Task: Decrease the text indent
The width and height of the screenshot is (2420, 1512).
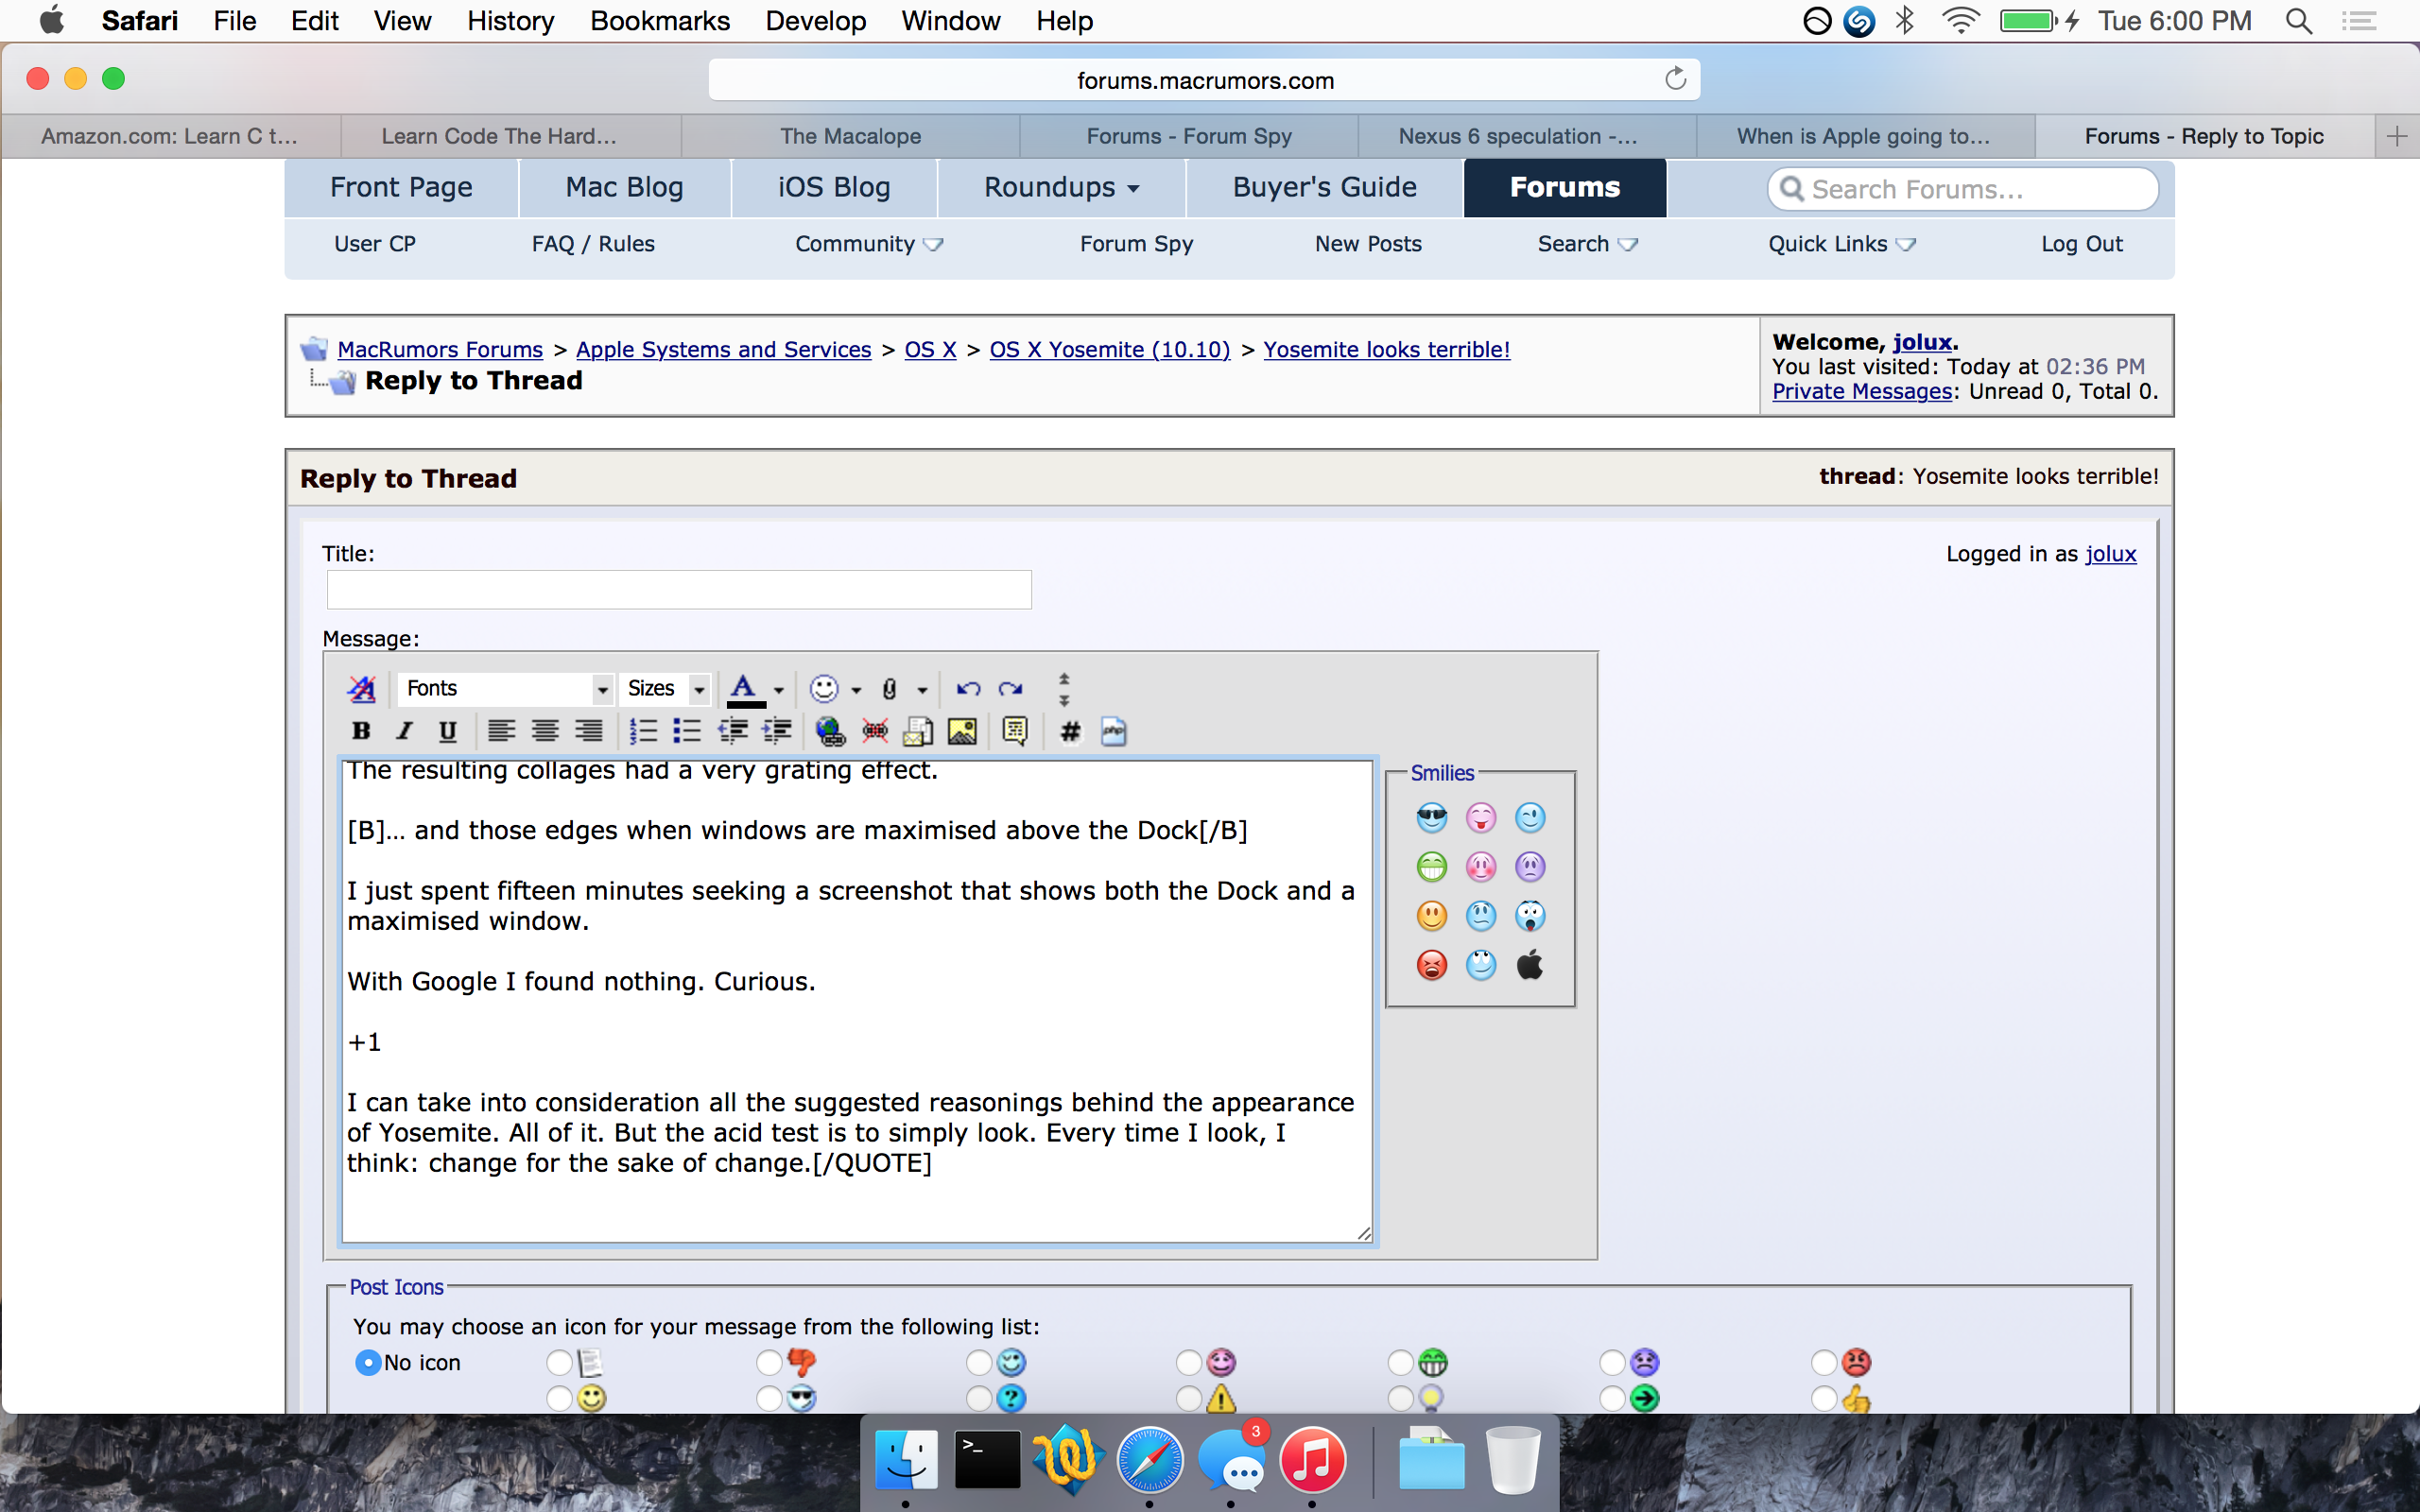Action: click(x=733, y=731)
